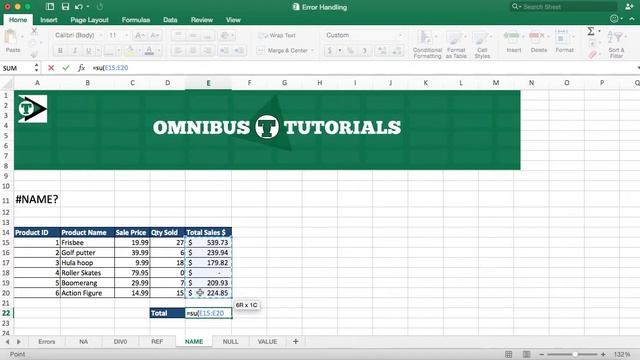Open Format as Table gallery
Image resolution: width=640 pixels, height=360 pixels.
pyautogui.click(x=456, y=44)
